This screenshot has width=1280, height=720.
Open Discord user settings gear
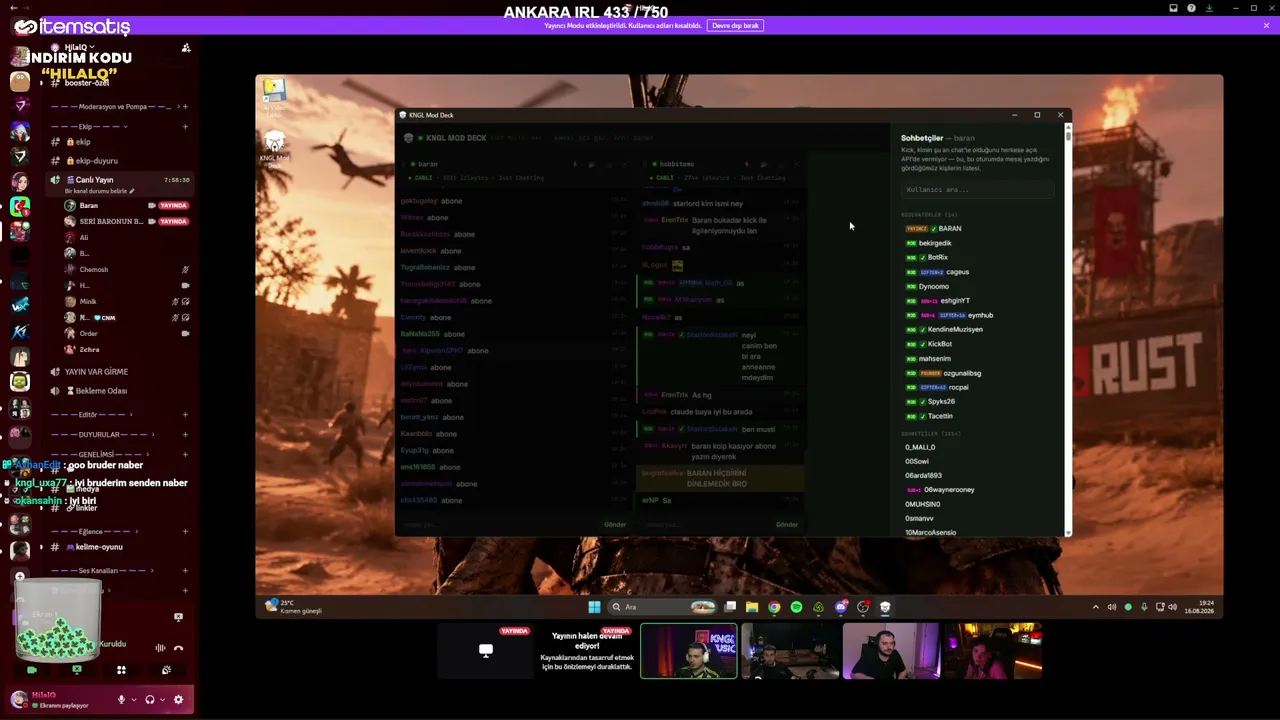179,700
